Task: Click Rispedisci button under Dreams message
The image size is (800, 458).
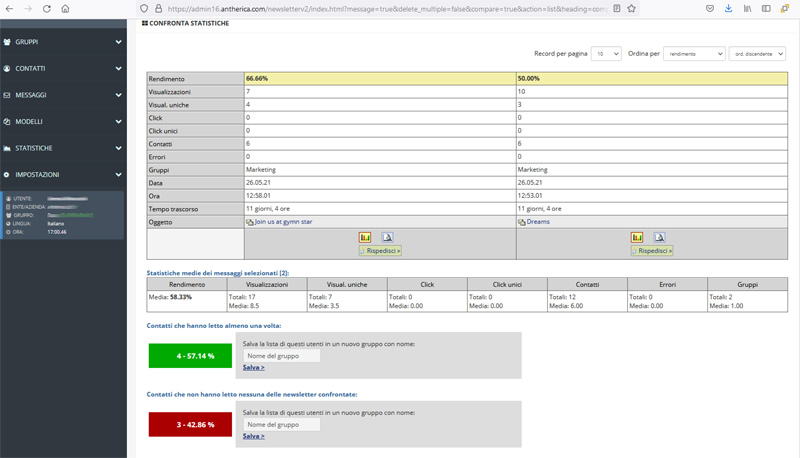Action: [x=652, y=251]
